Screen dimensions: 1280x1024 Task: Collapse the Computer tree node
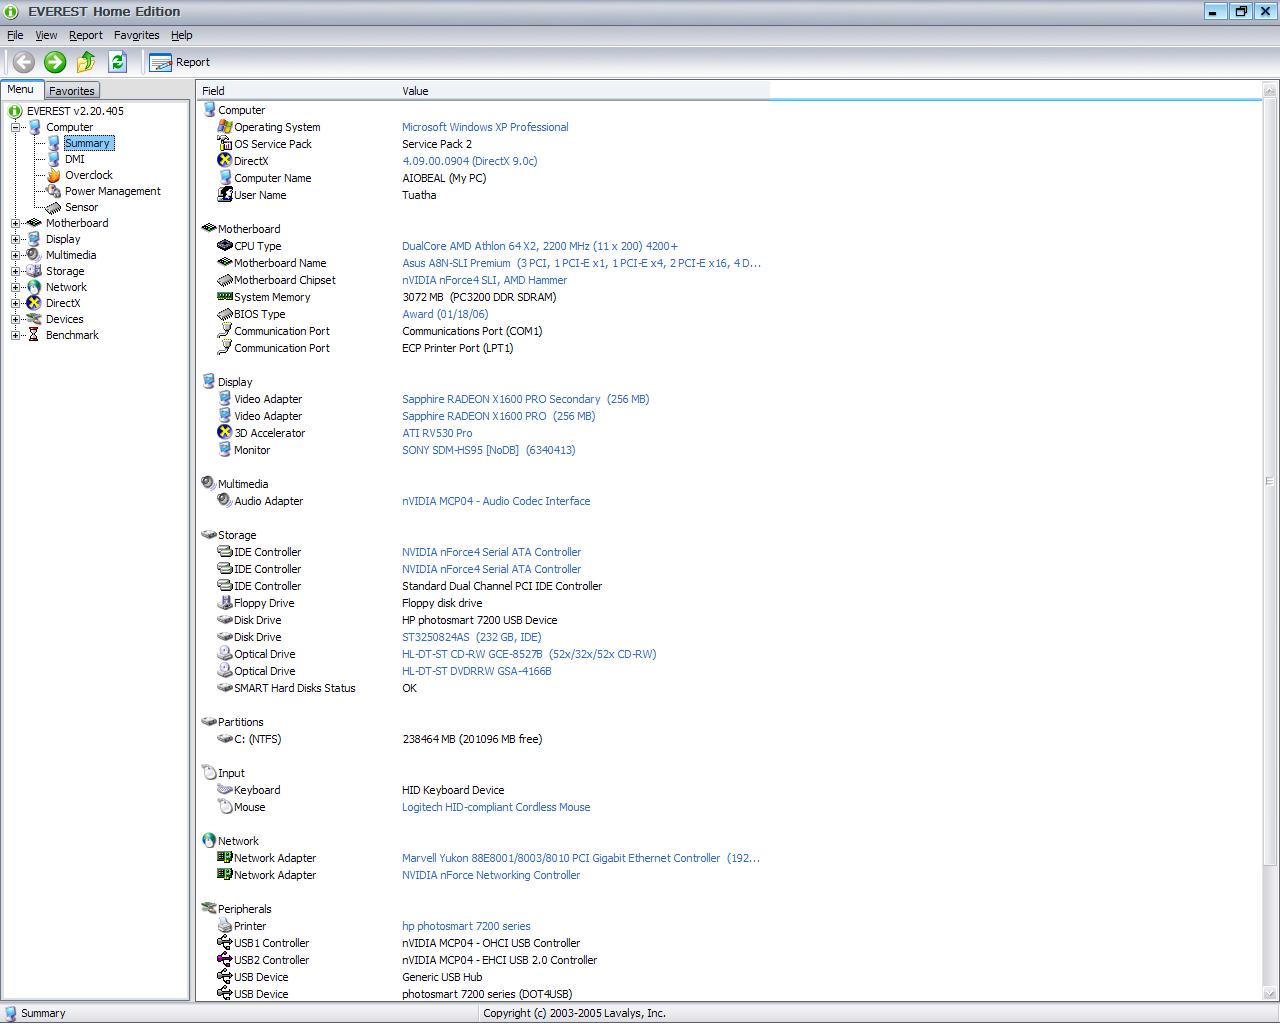pos(16,127)
